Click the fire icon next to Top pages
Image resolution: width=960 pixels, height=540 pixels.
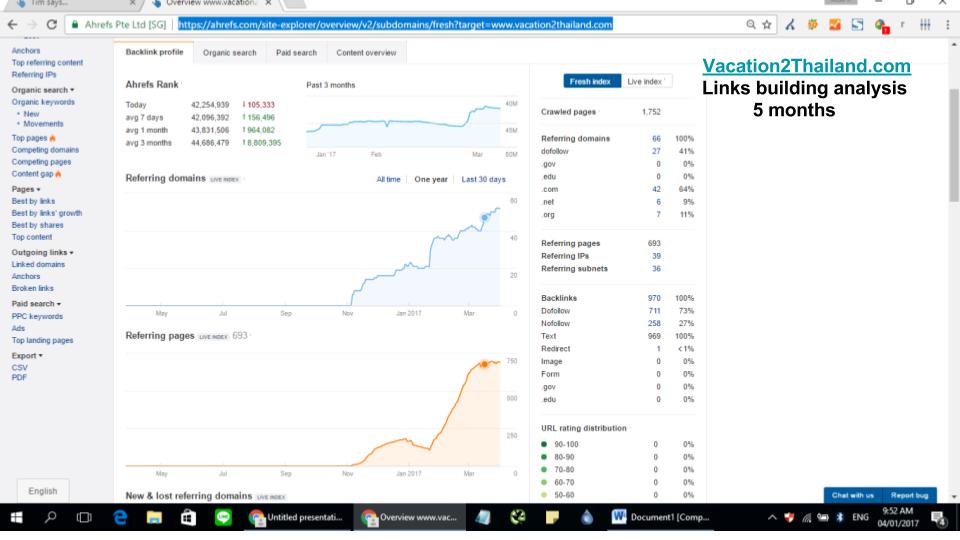pyautogui.click(x=53, y=138)
